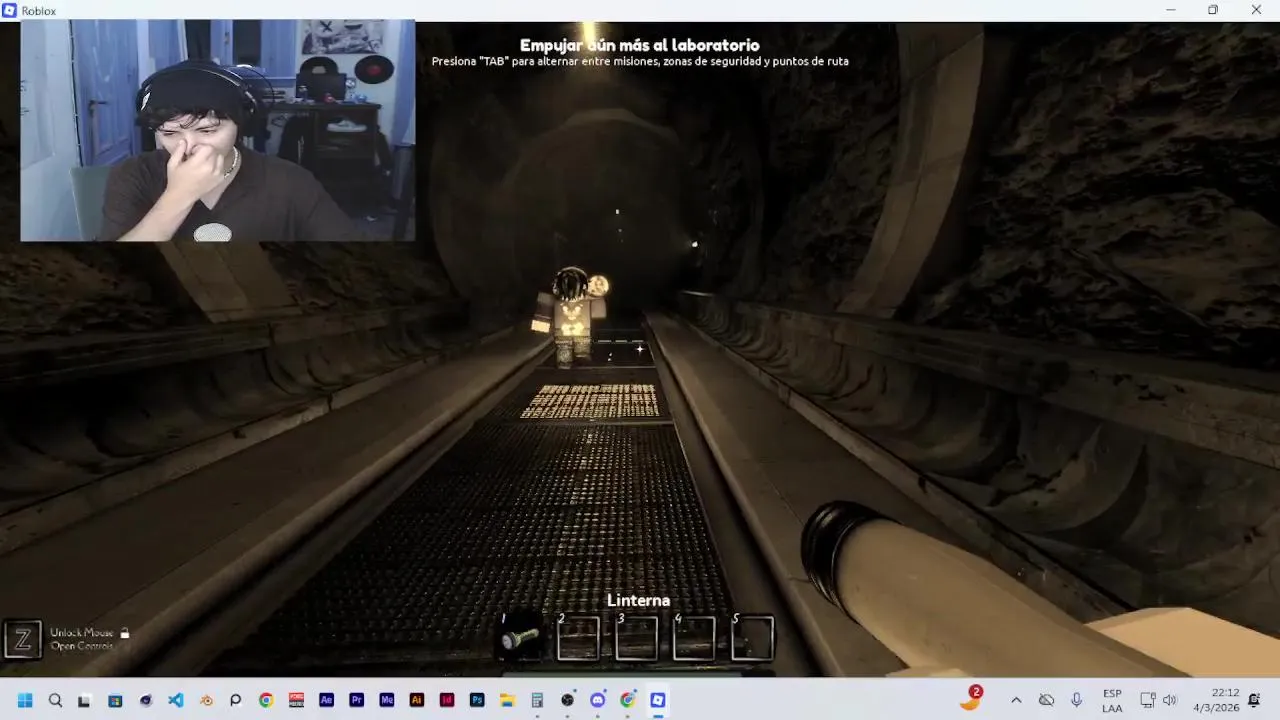The image size is (1280, 720).
Task: Open Visual Studio Code from taskbar
Action: [176, 700]
